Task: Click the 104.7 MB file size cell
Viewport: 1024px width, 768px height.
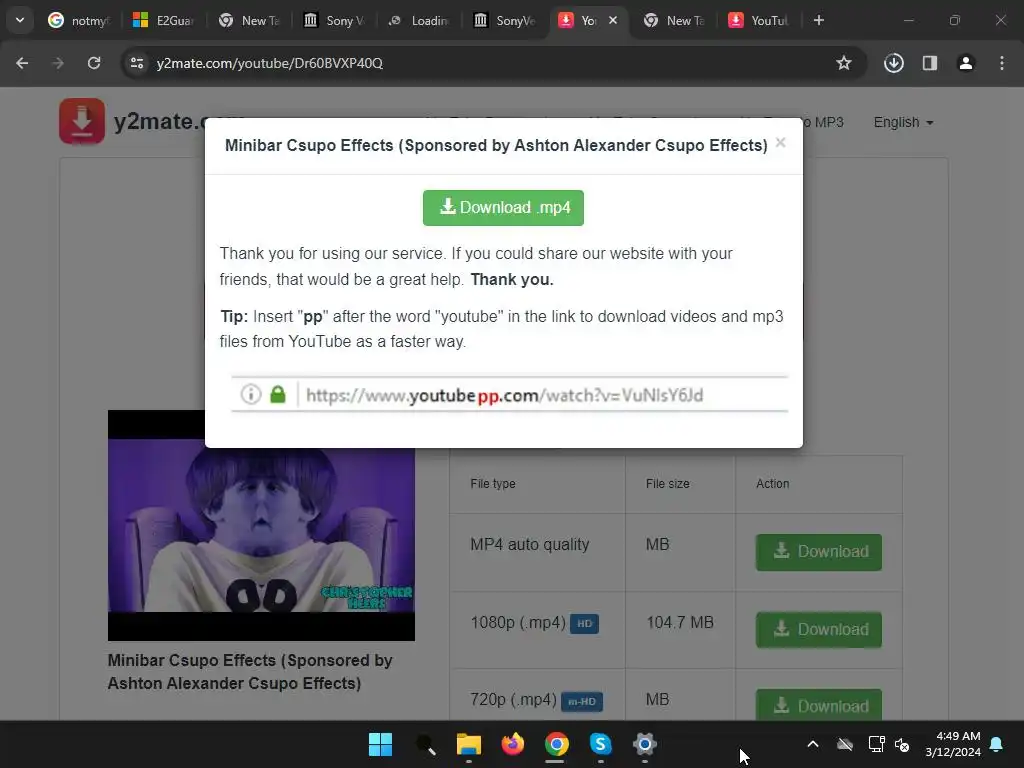Action: tap(680, 622)
